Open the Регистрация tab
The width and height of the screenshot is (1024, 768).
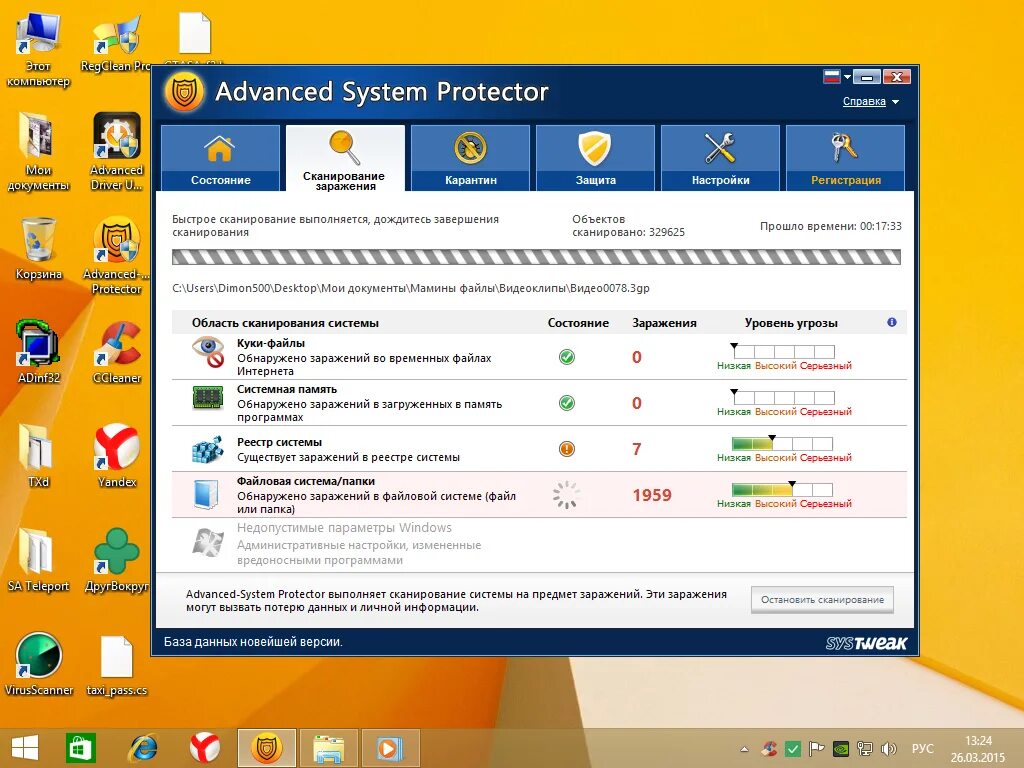(x=845, y=158)
